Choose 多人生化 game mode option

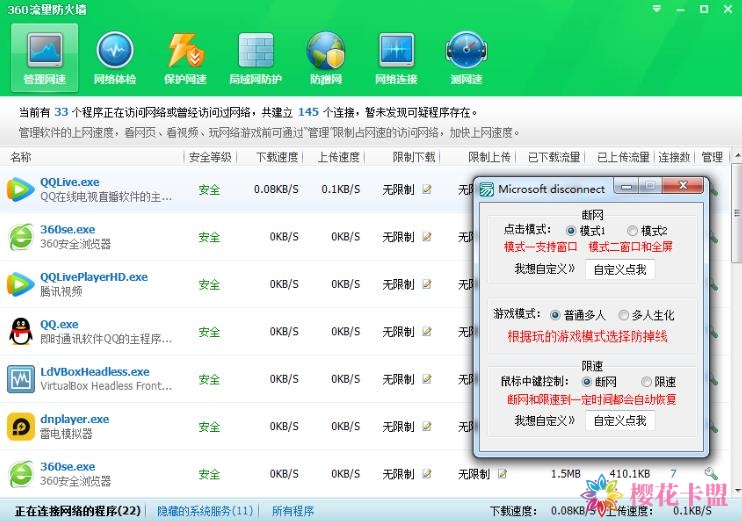pyautogui.click(x=624, y=315)
